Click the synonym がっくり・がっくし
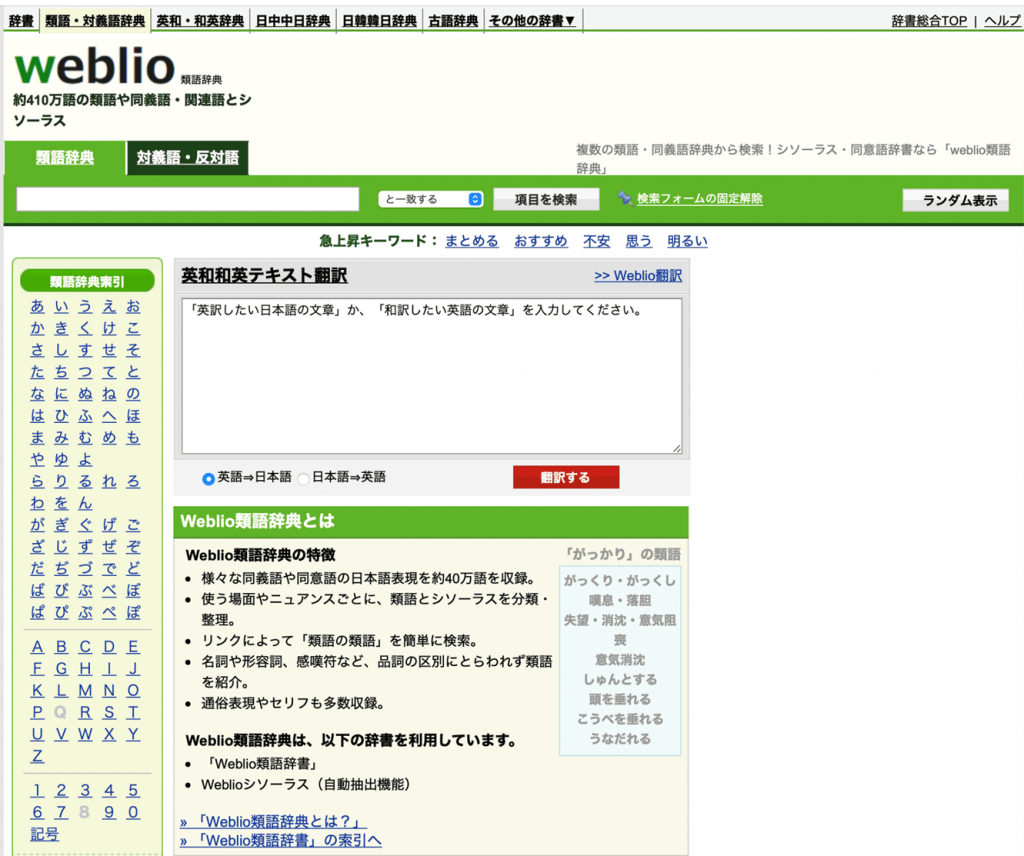The image size is (1024, 856). point(620,580)
